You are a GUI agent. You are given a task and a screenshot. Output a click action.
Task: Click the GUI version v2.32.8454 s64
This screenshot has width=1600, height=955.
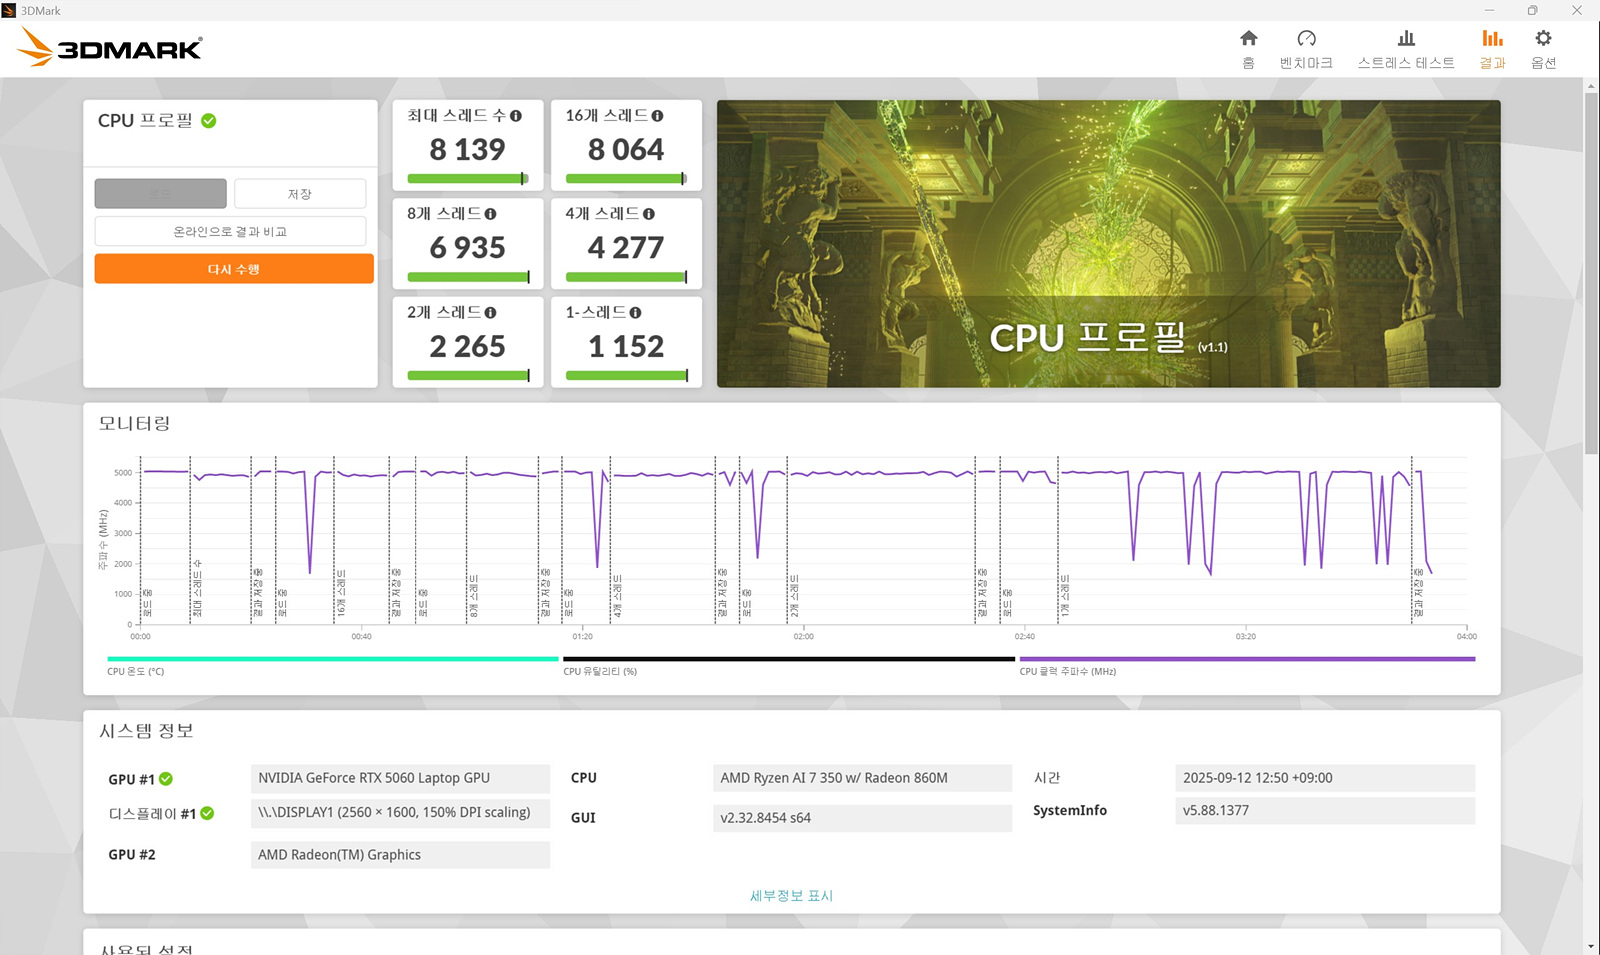tap(863, 818)
